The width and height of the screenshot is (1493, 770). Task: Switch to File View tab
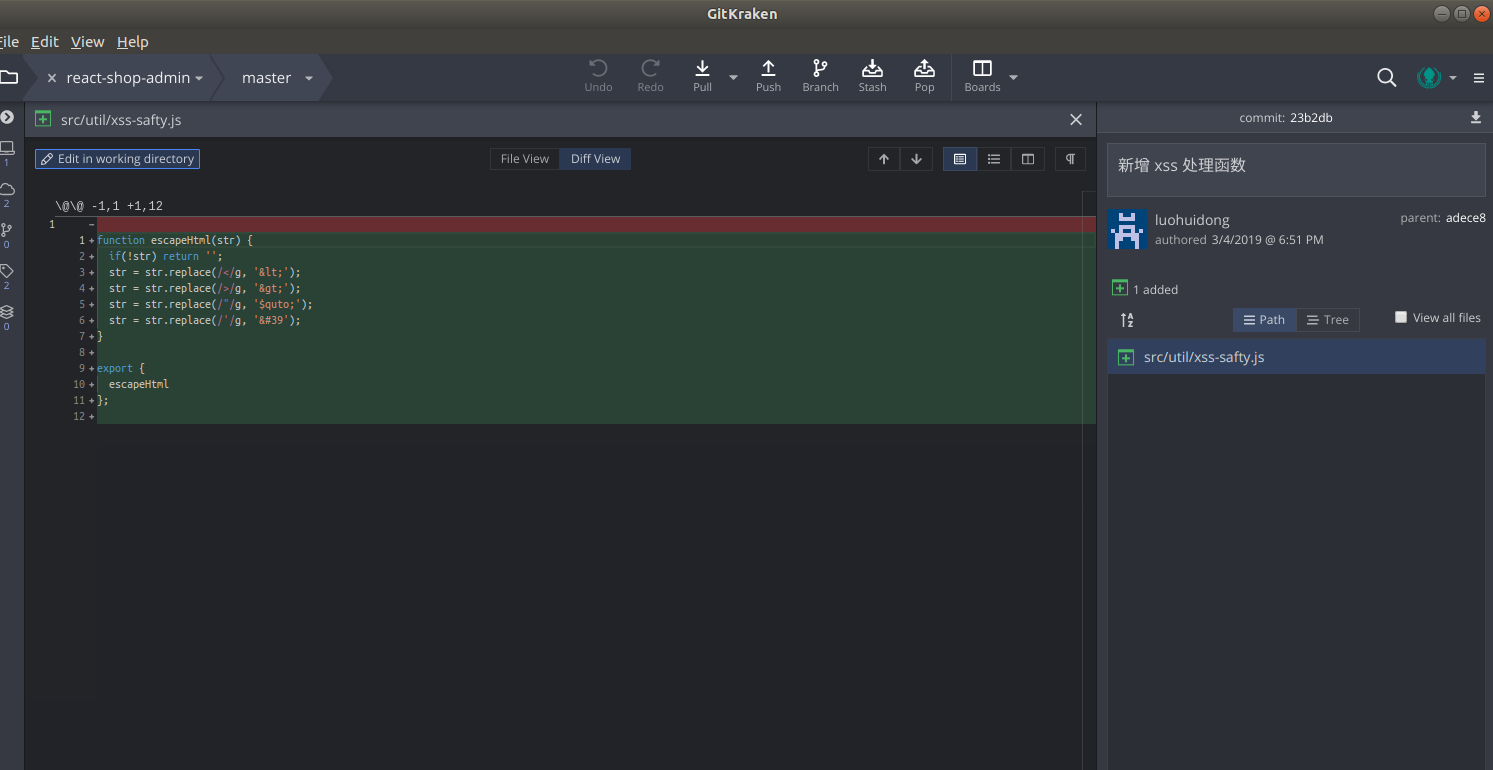click(x=524, y=159)
